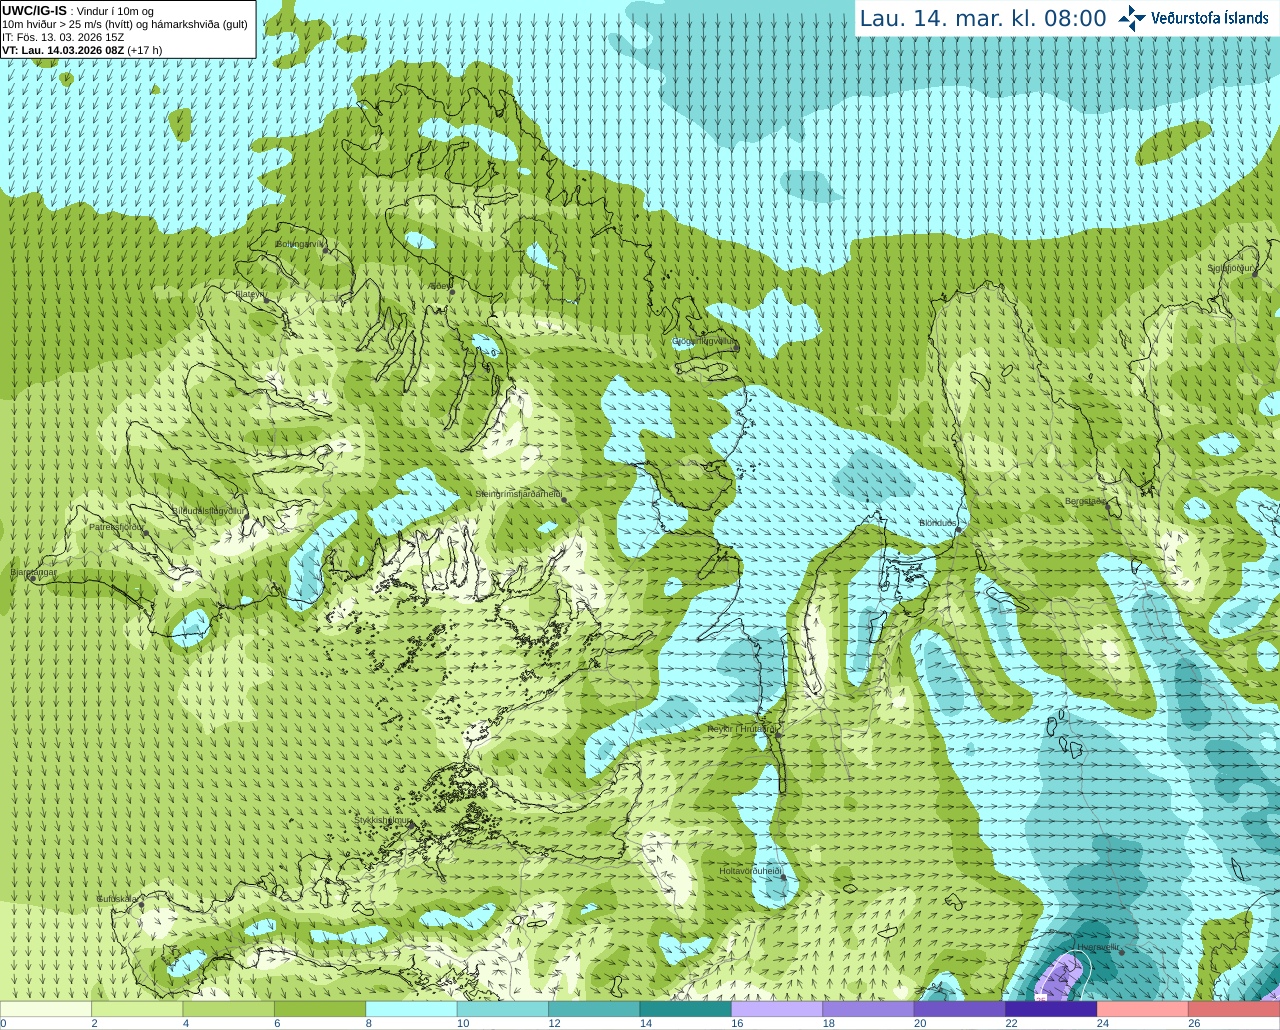Select the date header Lau. 14. mar. kl. 08:00
Image resolution: width=1280 pixels, height=1030 pixels.
pos(983,18)
